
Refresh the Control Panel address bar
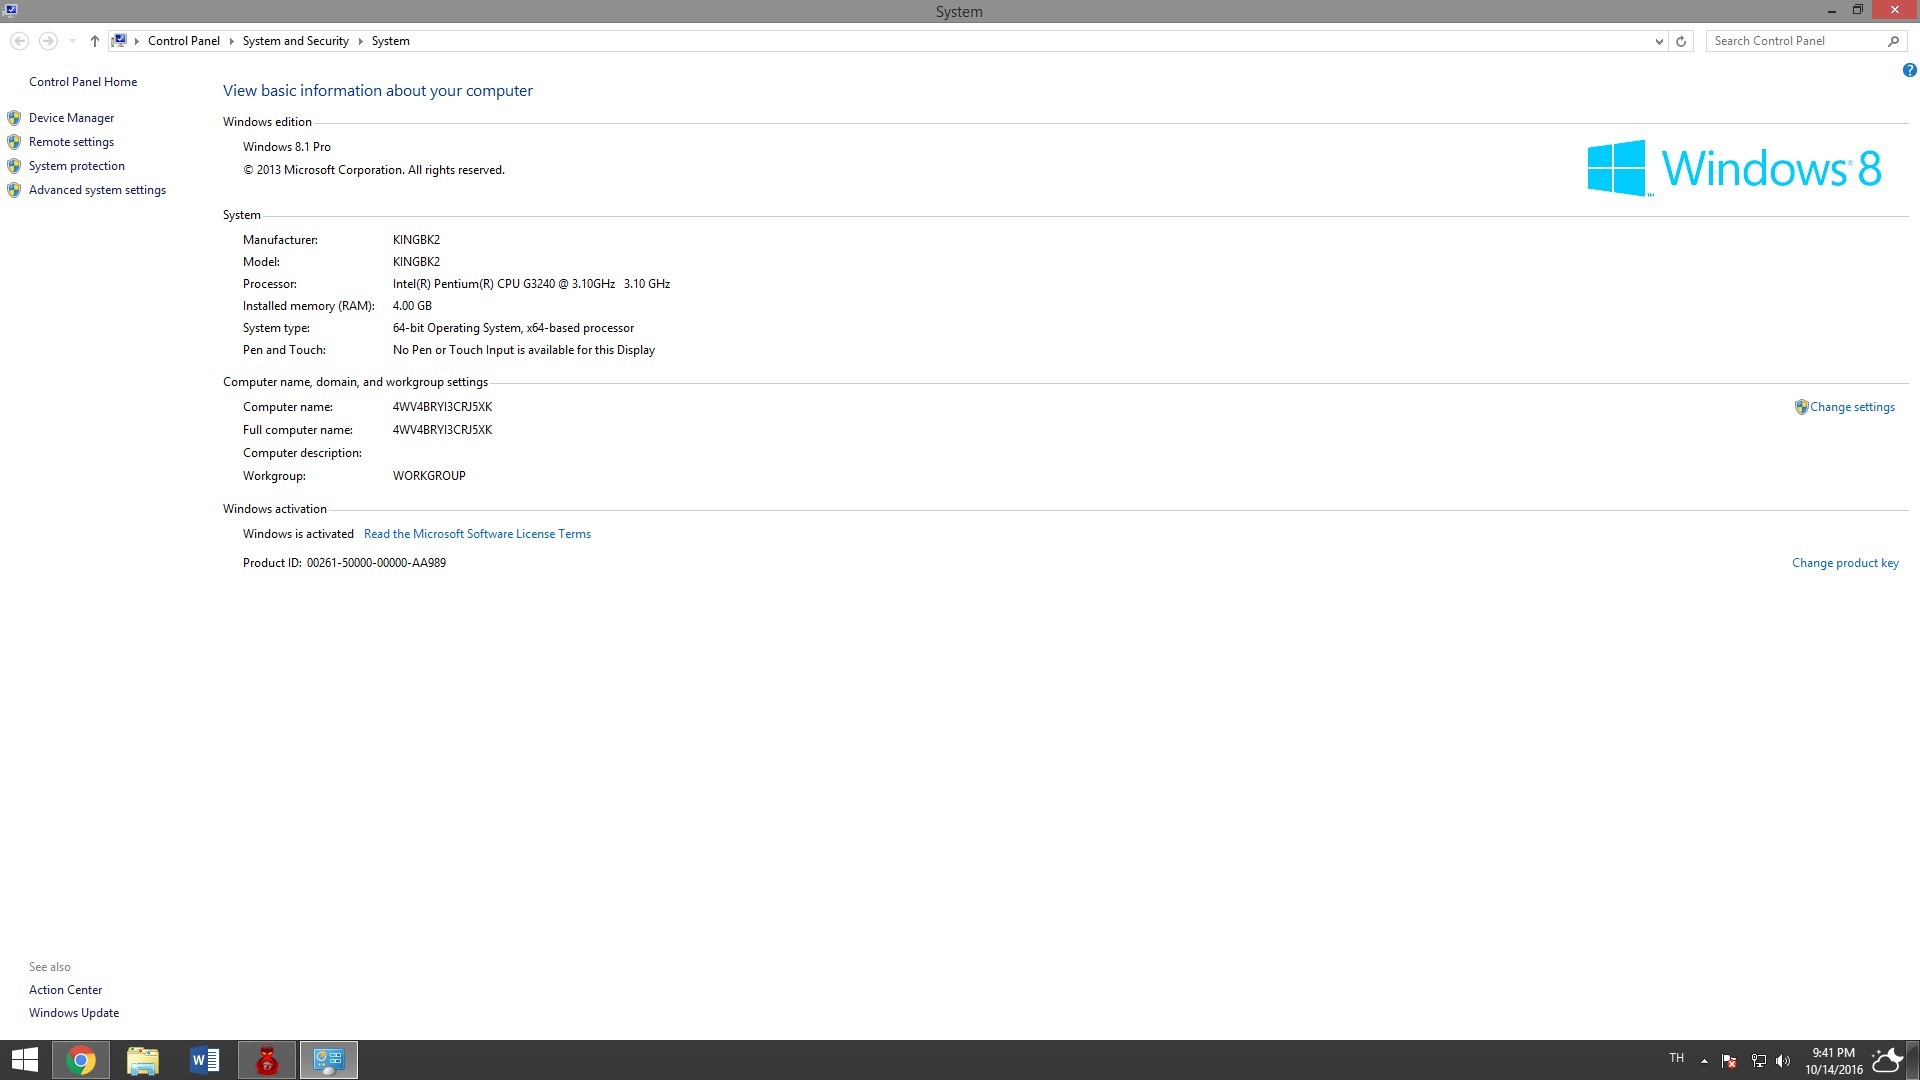coord(1681,41)
